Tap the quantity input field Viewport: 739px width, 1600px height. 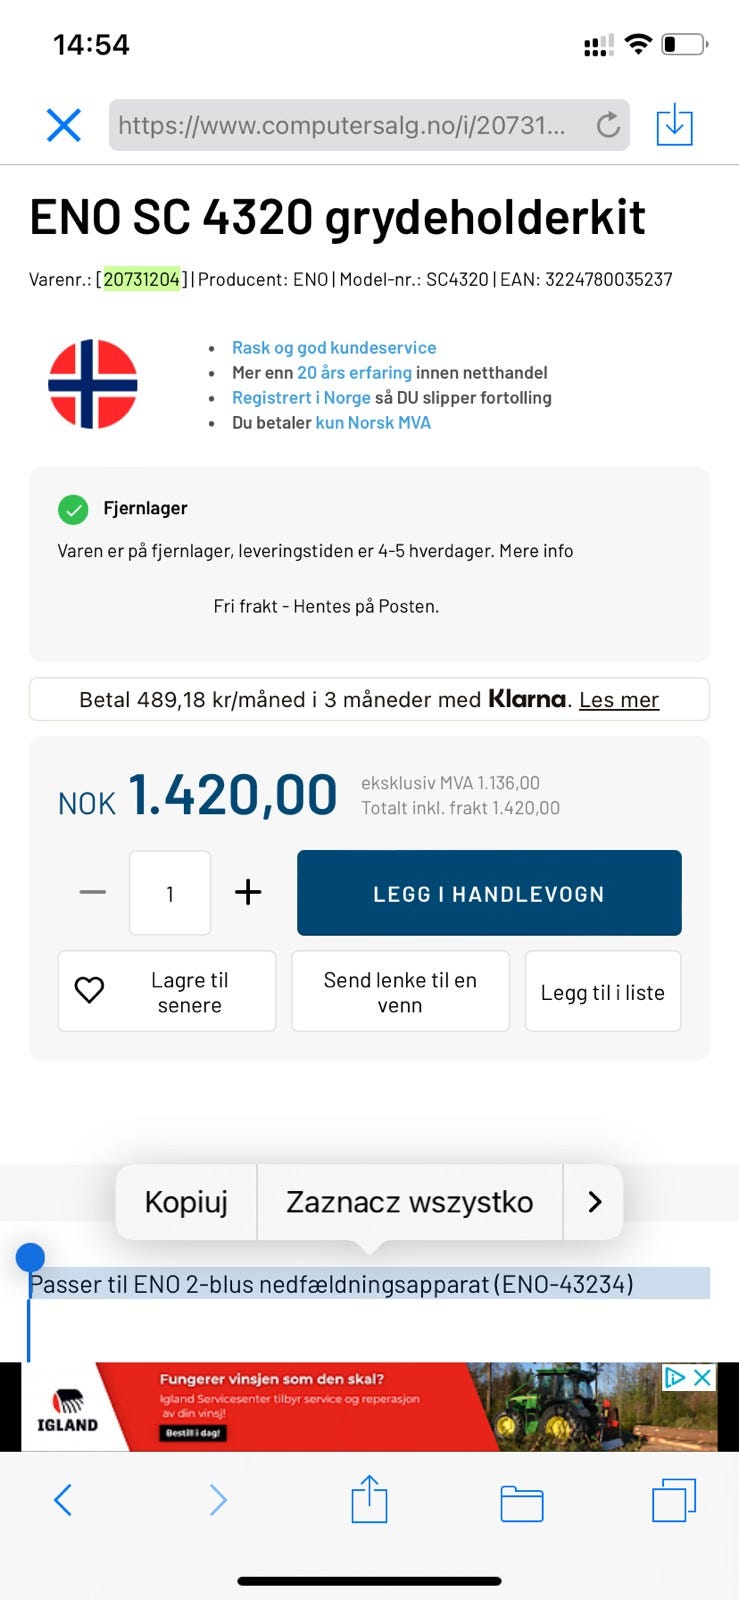[x=170, y=893]
